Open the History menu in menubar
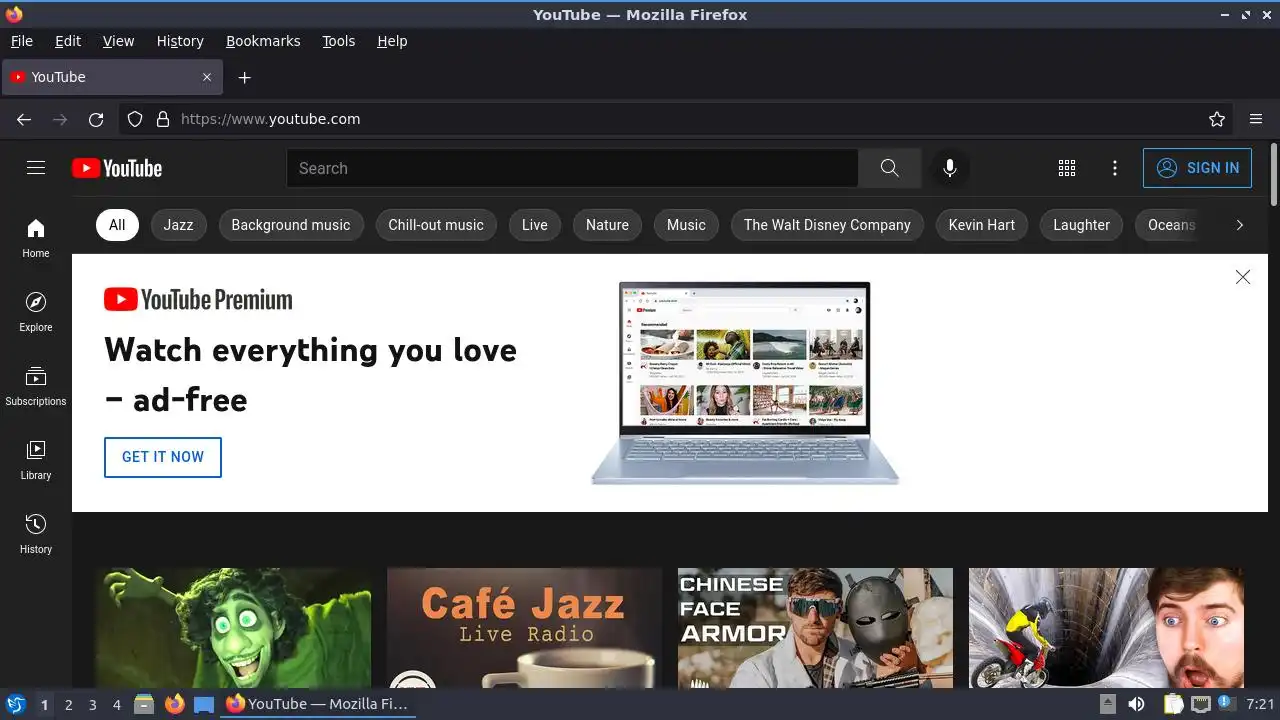Image resolution: width=1280 pixels, height=720 pixels. click(x=180, y=41)
